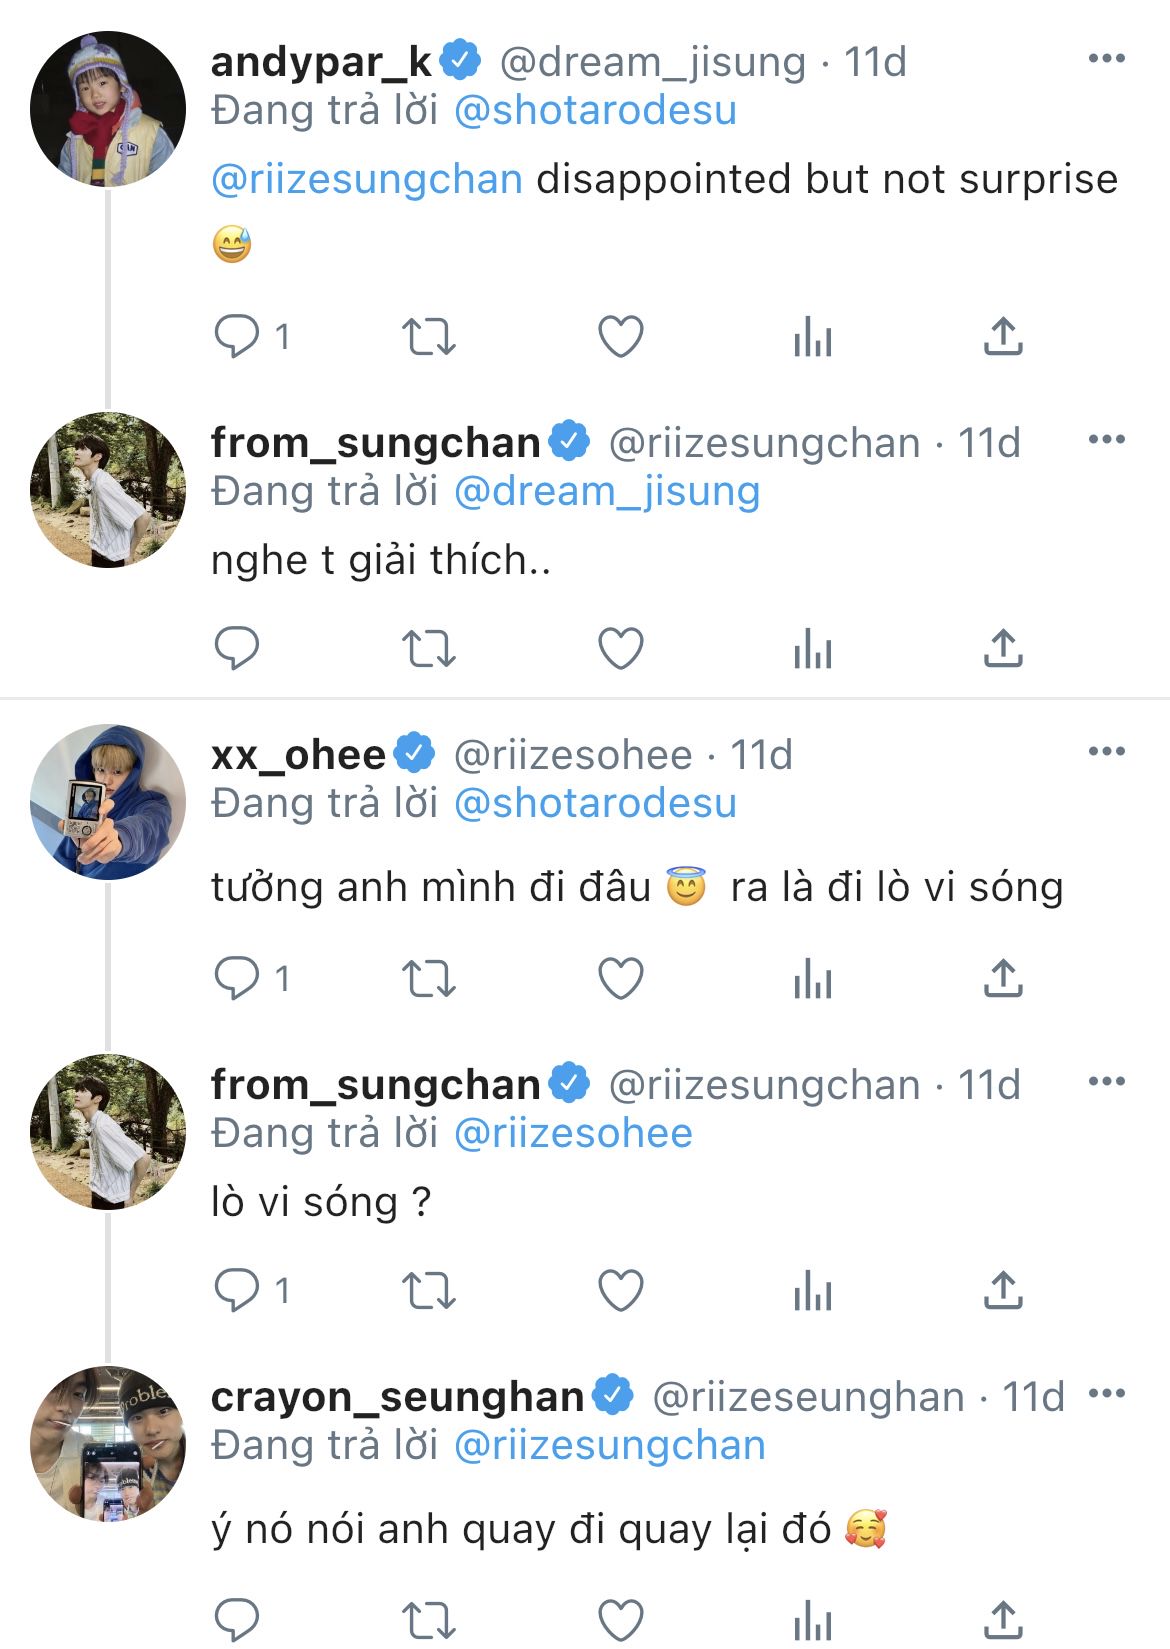This screenshot has height=1649, width=1170.
Task: Open the @dream_jisung reply-to link
Action: tap(607, 491)
